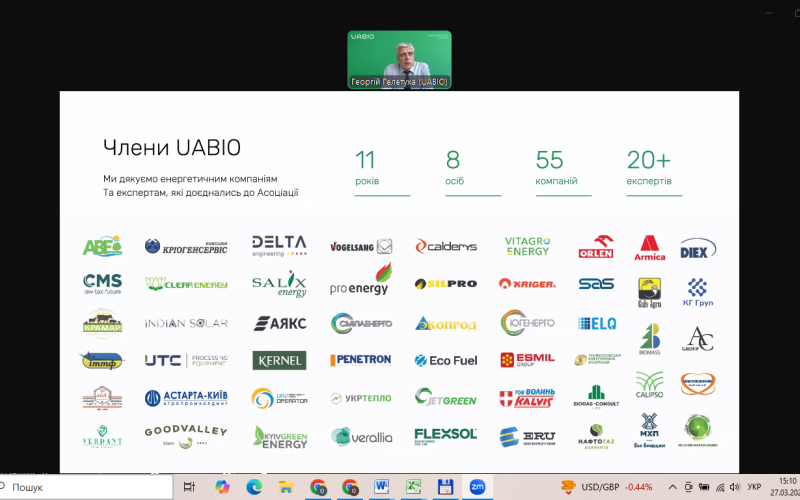Open the floppy-disk icon app in taskbar
The height and width of the screenshot is (500, 800).
click(445, 487)
